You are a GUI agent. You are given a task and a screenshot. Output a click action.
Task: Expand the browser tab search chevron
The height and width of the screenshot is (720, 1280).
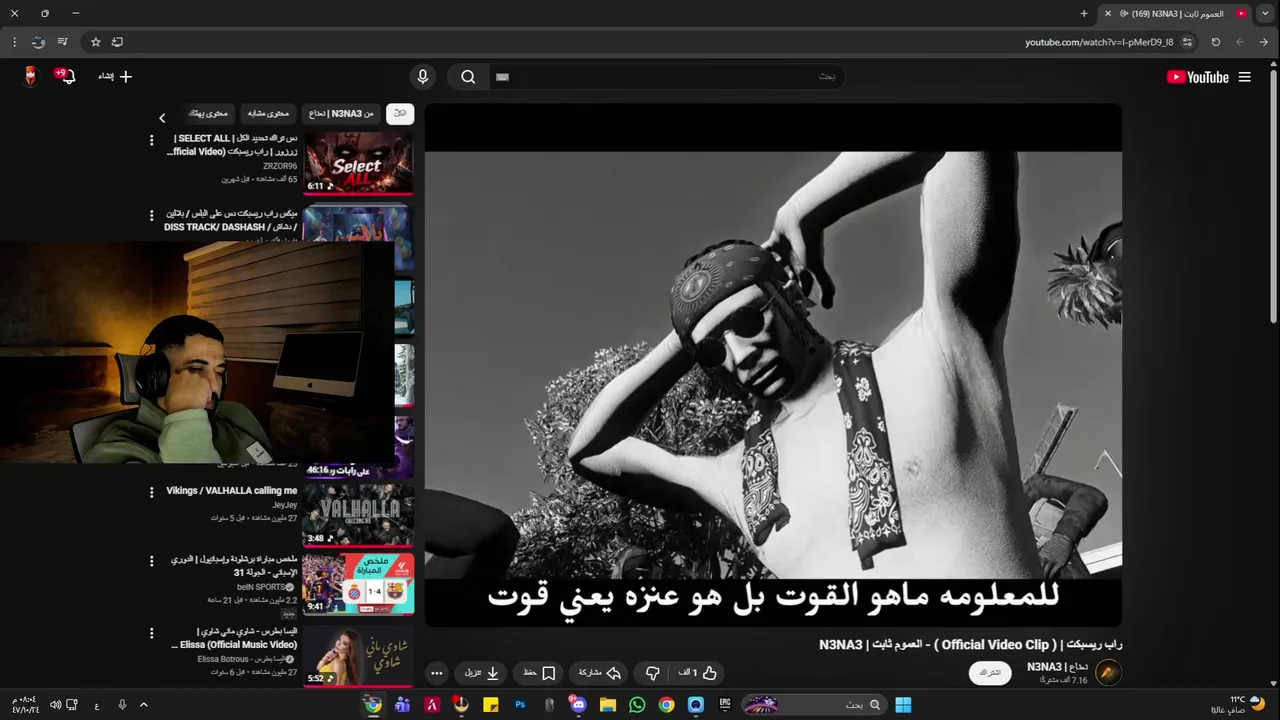tap(1265, 14)
